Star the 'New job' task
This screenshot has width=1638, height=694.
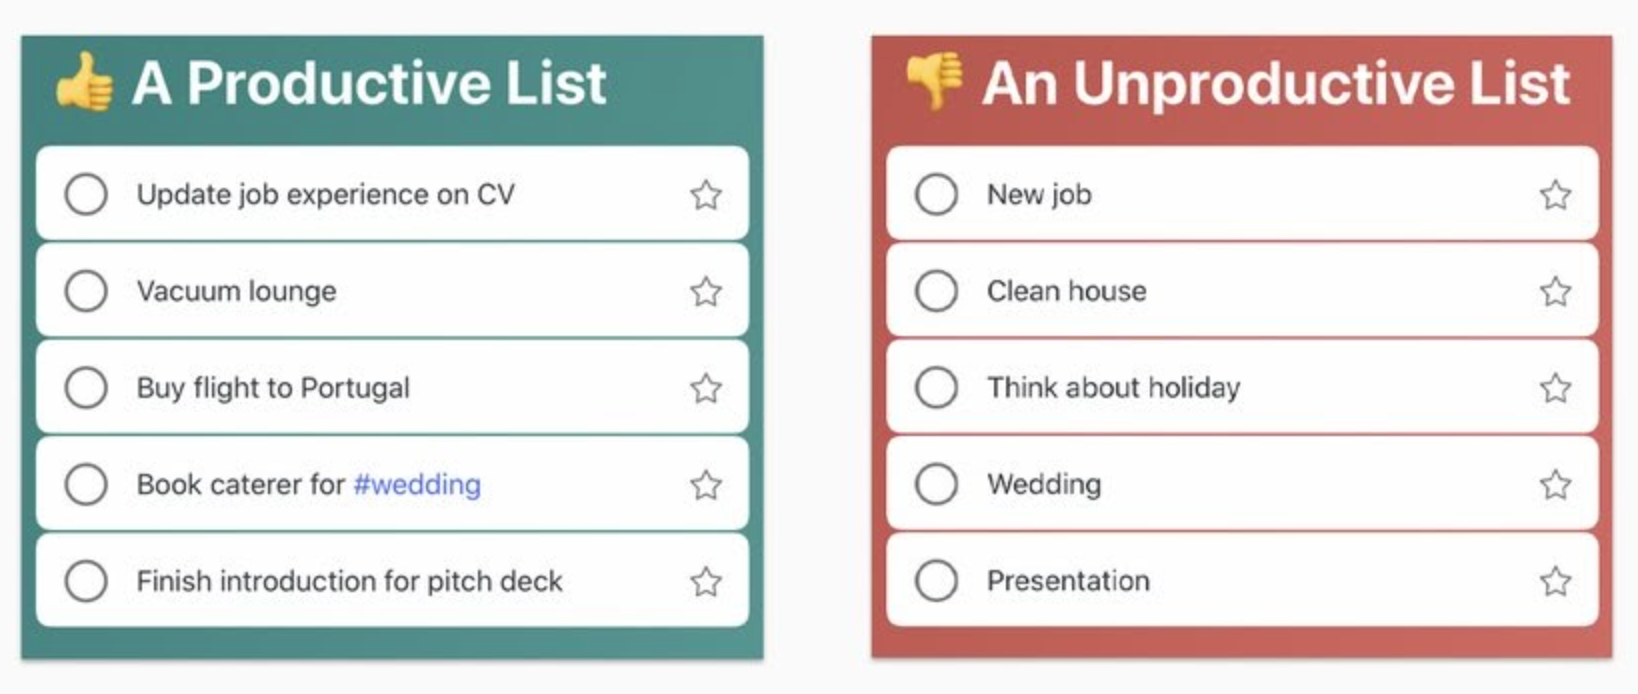[x=1555, y=194]
